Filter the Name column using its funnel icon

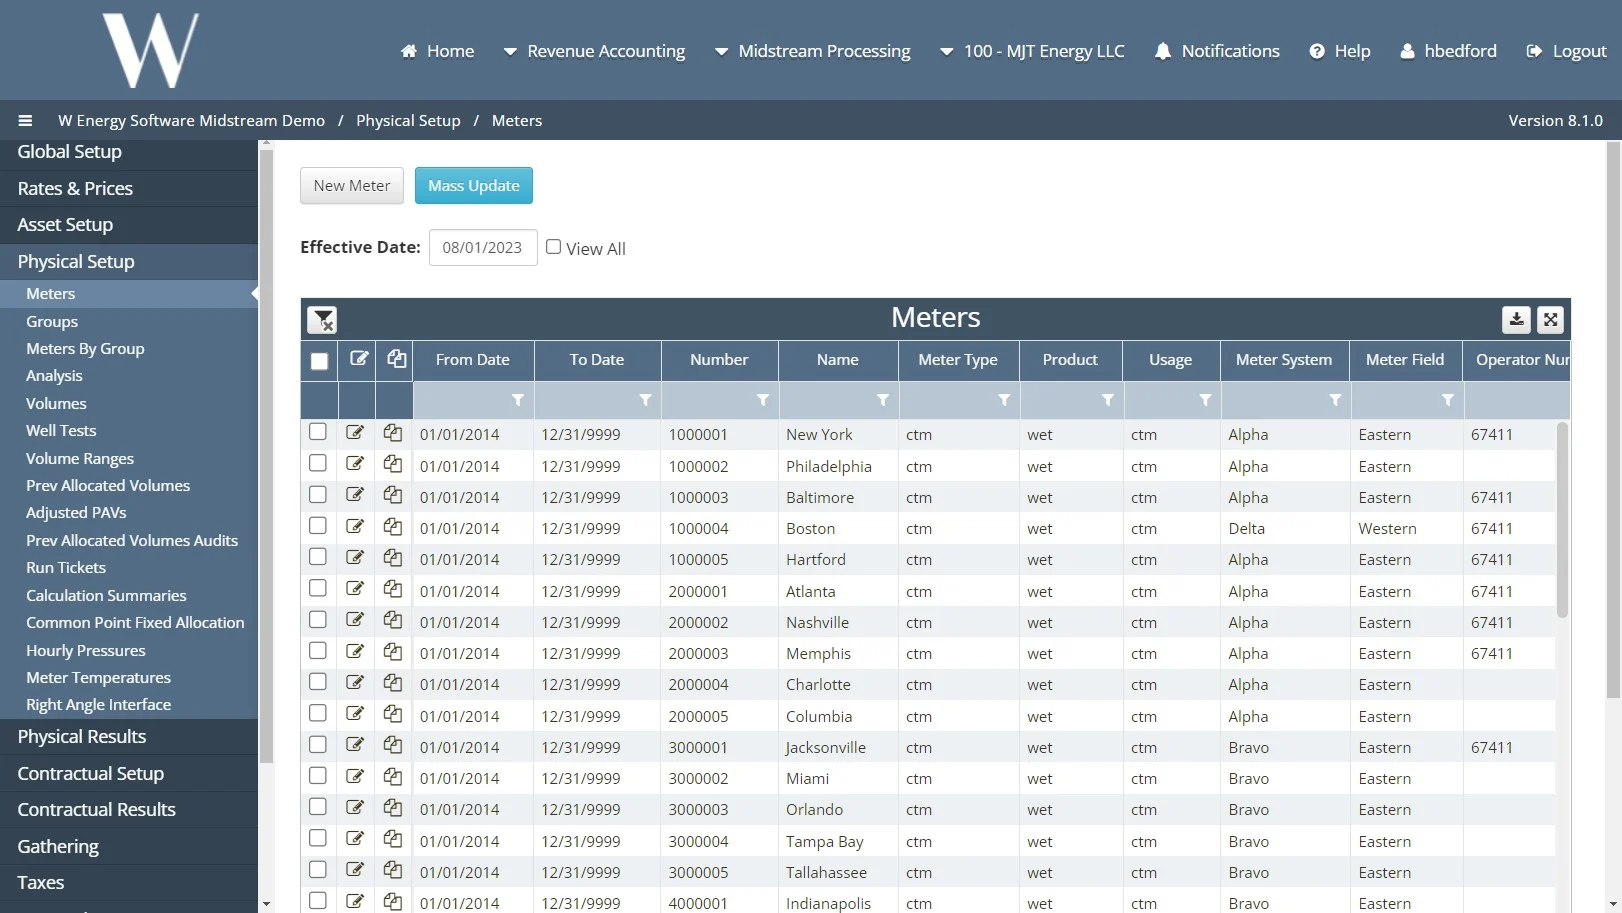point(883,400)
